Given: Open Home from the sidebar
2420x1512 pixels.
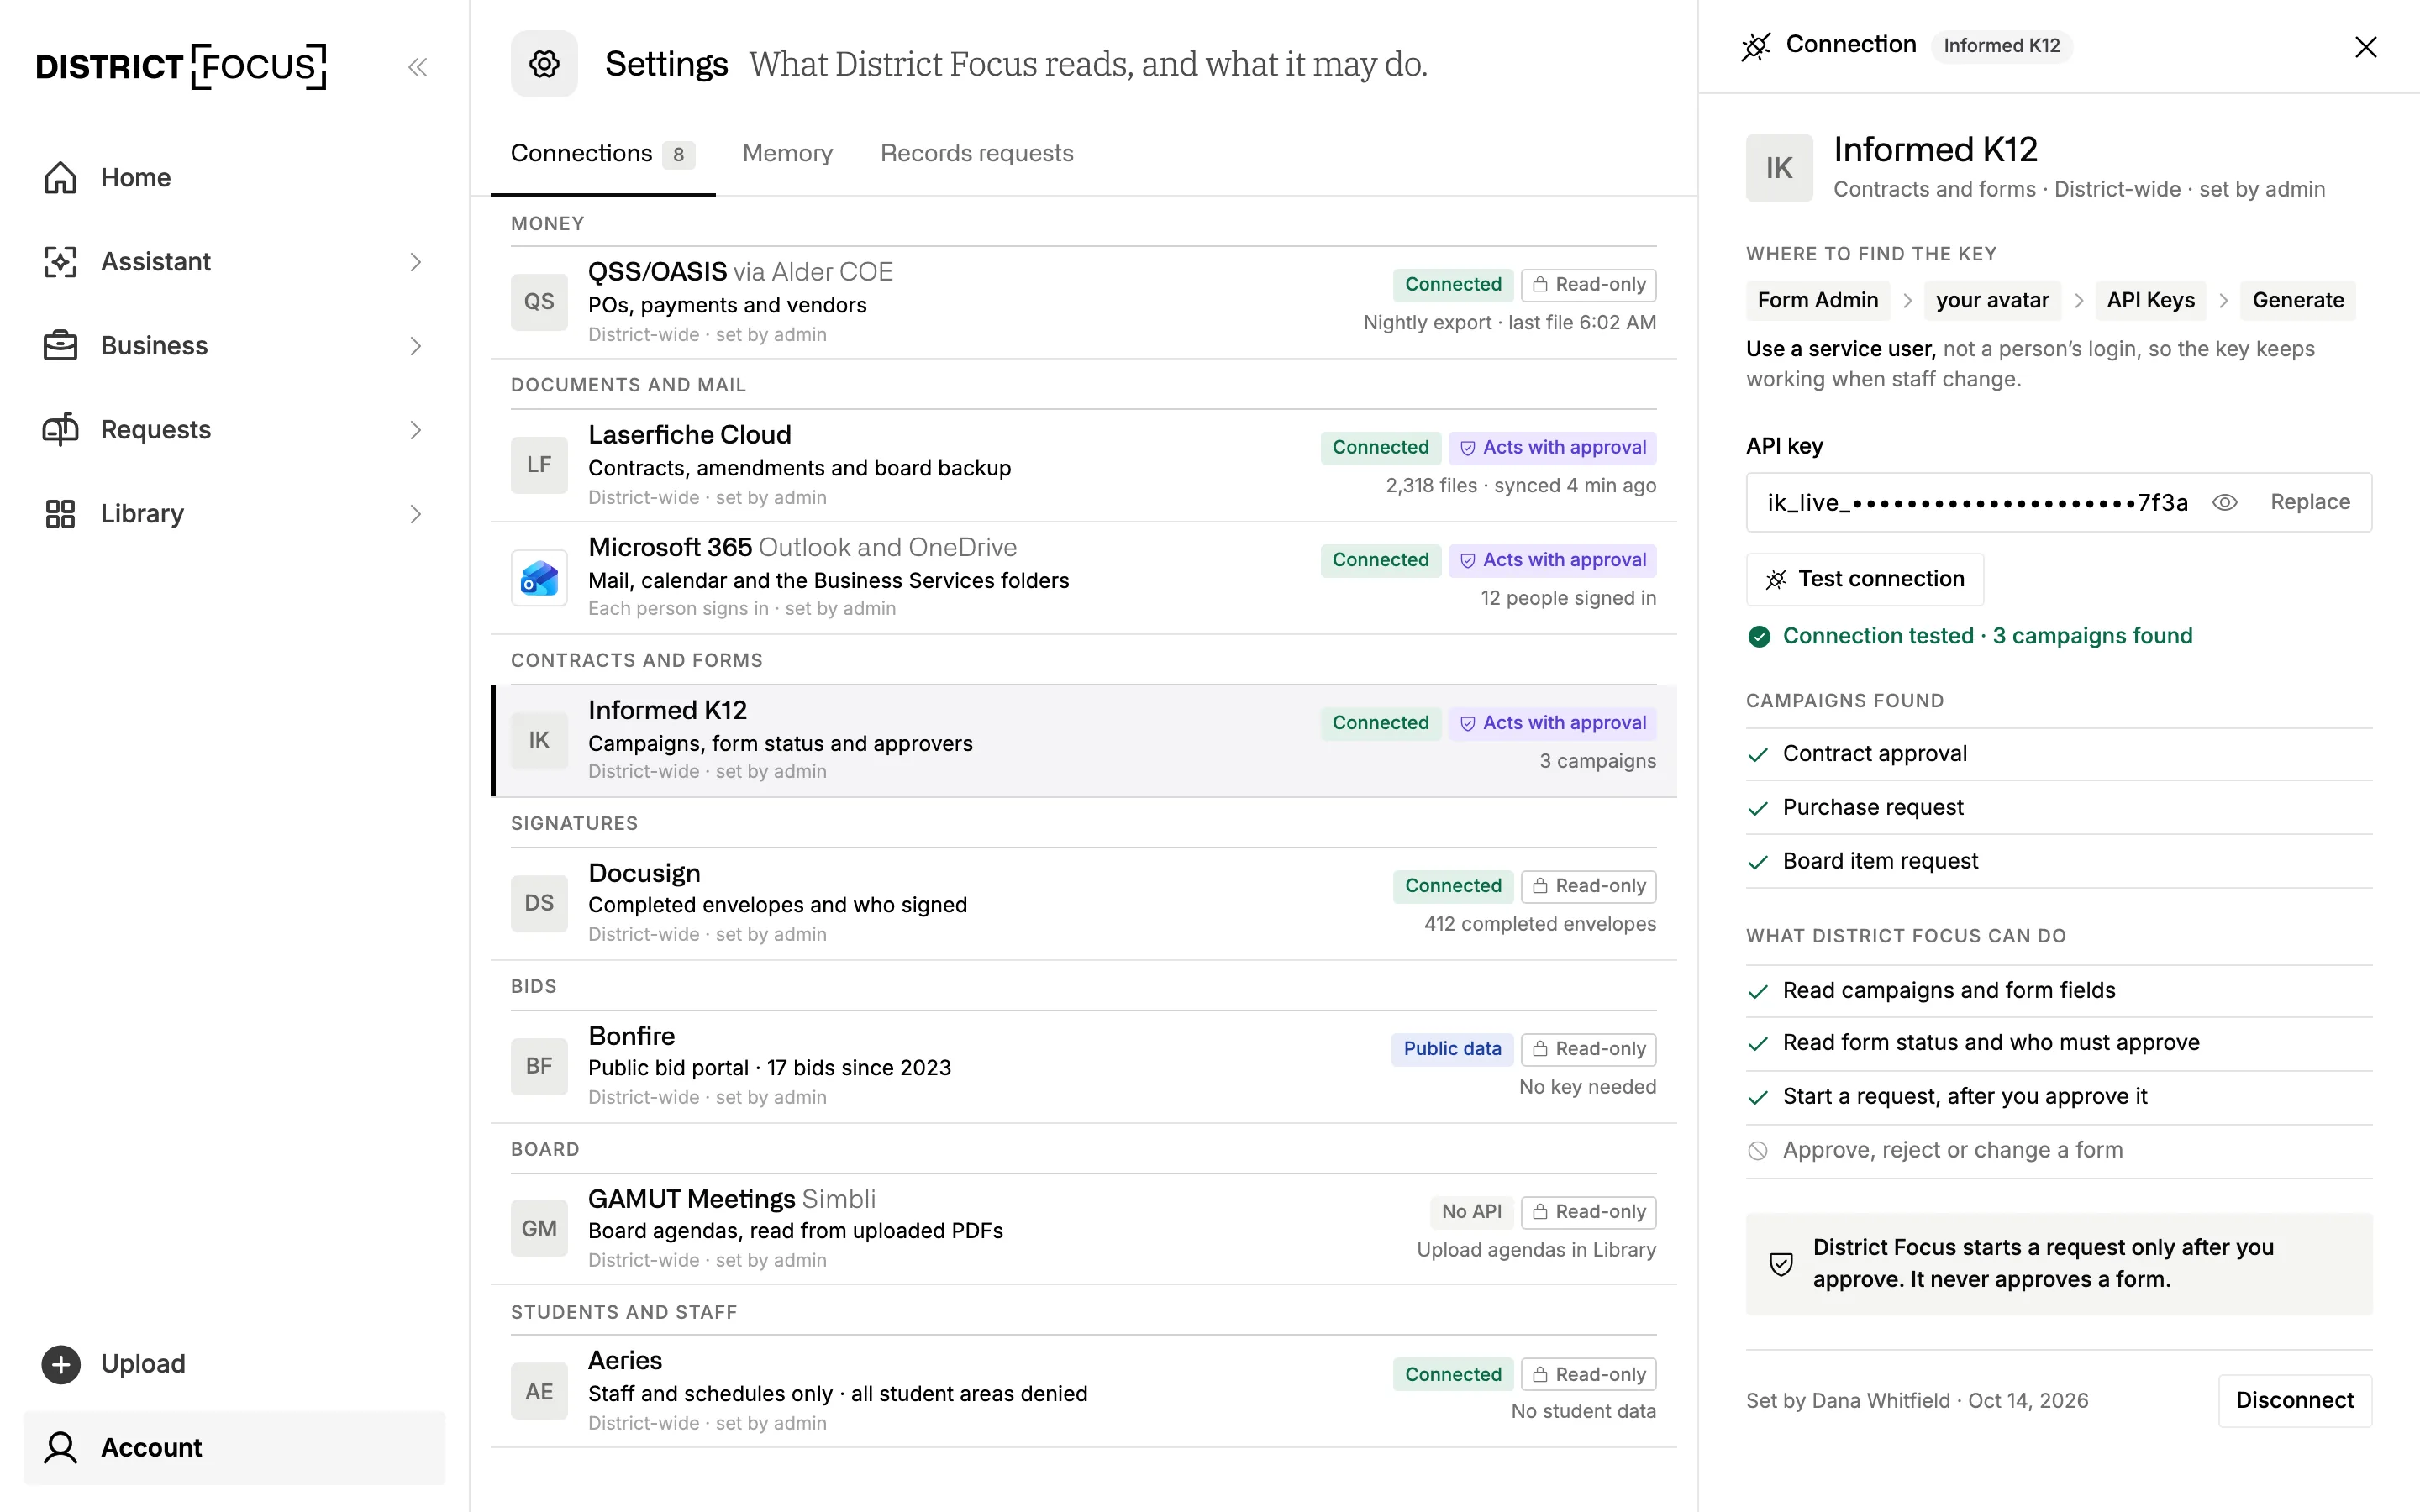Looking at the screenshot, I should coord(234,177).
